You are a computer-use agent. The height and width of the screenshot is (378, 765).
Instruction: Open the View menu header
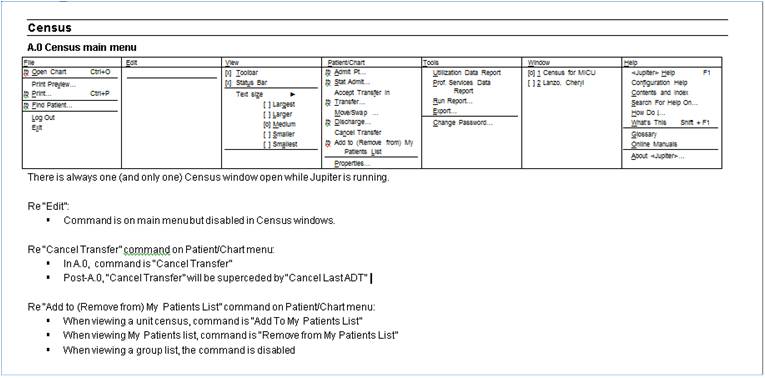click(x=232, y=62)
